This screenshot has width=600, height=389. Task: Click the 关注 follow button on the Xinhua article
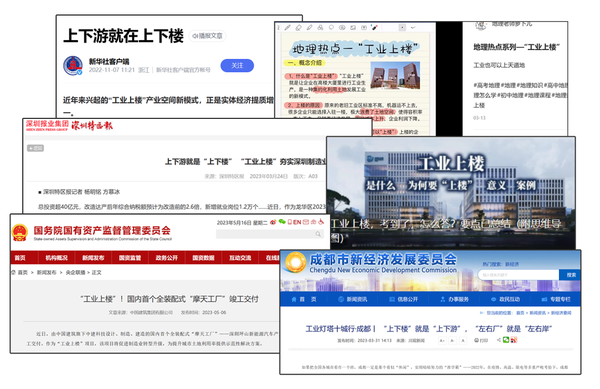click(x=237, y=65)
